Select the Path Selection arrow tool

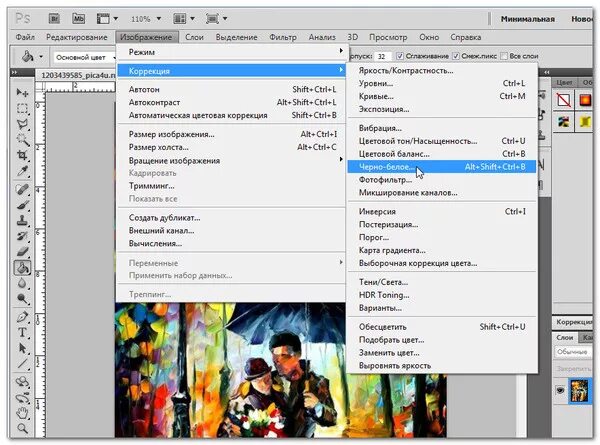coord(22,348)
